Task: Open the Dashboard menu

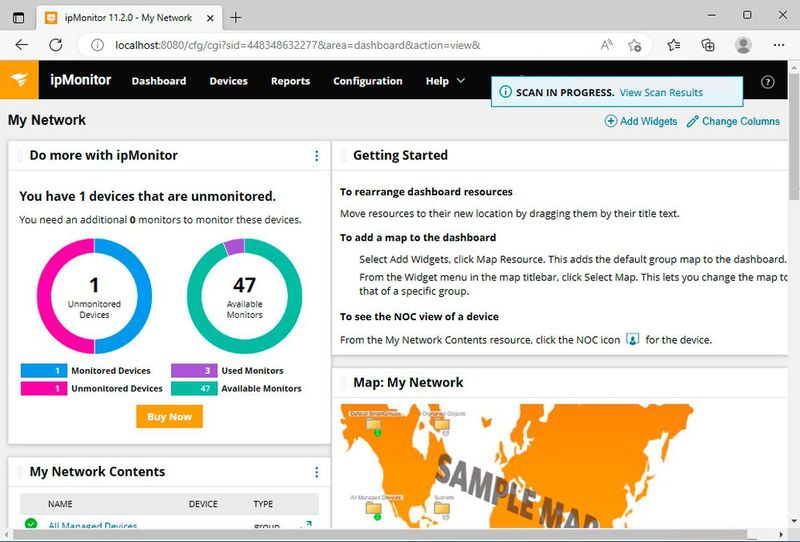Action: [159, 81]
